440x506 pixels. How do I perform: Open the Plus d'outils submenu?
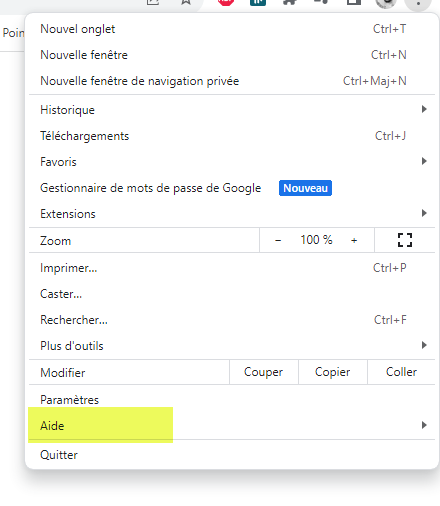[x=232, y=346]
